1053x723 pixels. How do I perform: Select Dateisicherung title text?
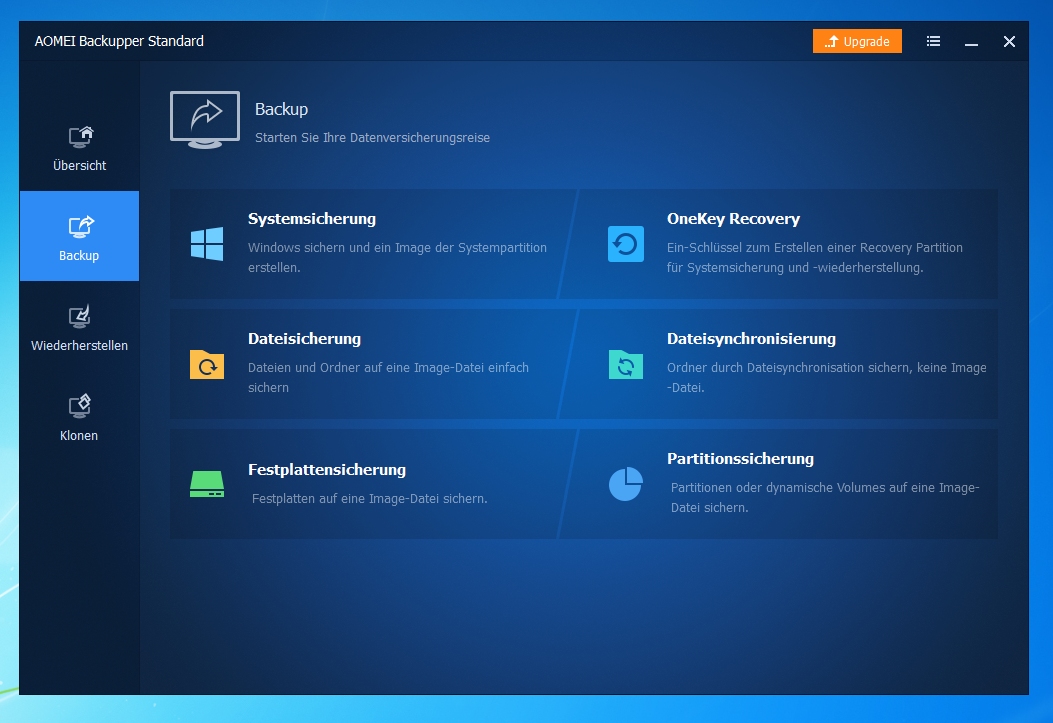coord(304,339)
